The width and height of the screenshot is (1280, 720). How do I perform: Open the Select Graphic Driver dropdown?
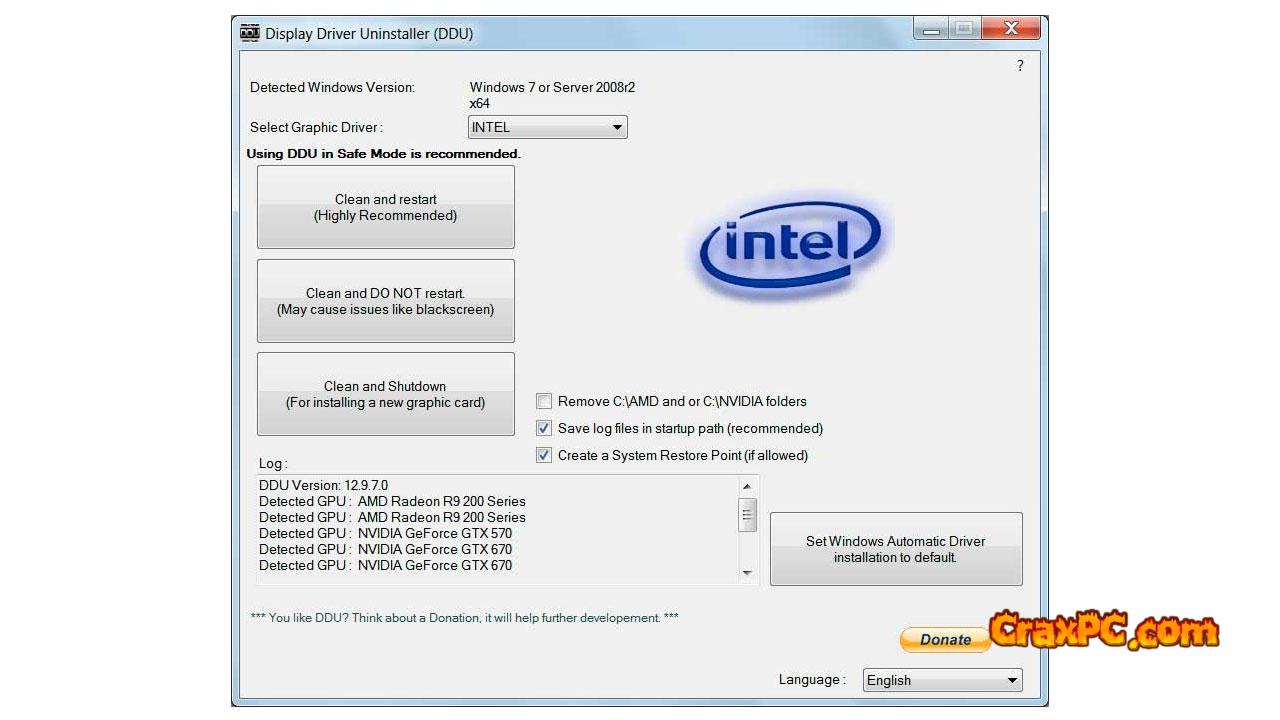[547, 127]
